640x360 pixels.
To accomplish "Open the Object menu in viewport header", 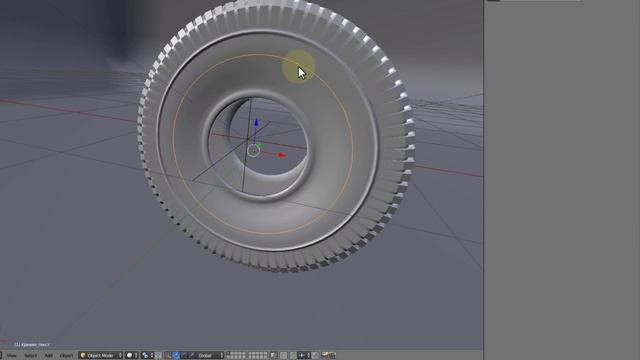I will point(67,356).
